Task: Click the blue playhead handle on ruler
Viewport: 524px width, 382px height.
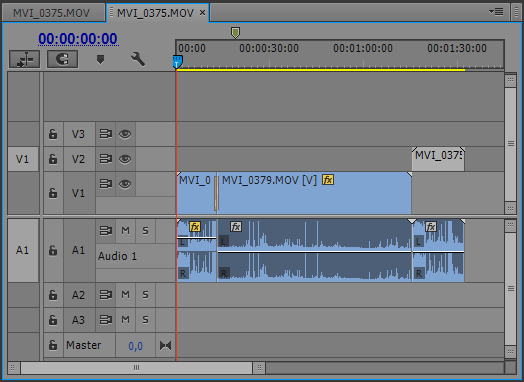Action: pos(177,62)
